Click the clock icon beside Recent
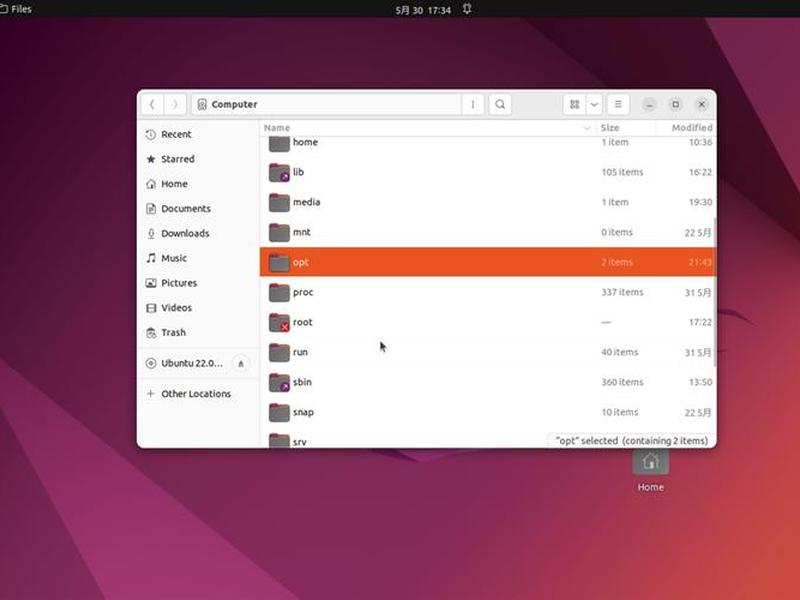Image resolution: width=800 pixels, height=600 pixels. point(151,134)
